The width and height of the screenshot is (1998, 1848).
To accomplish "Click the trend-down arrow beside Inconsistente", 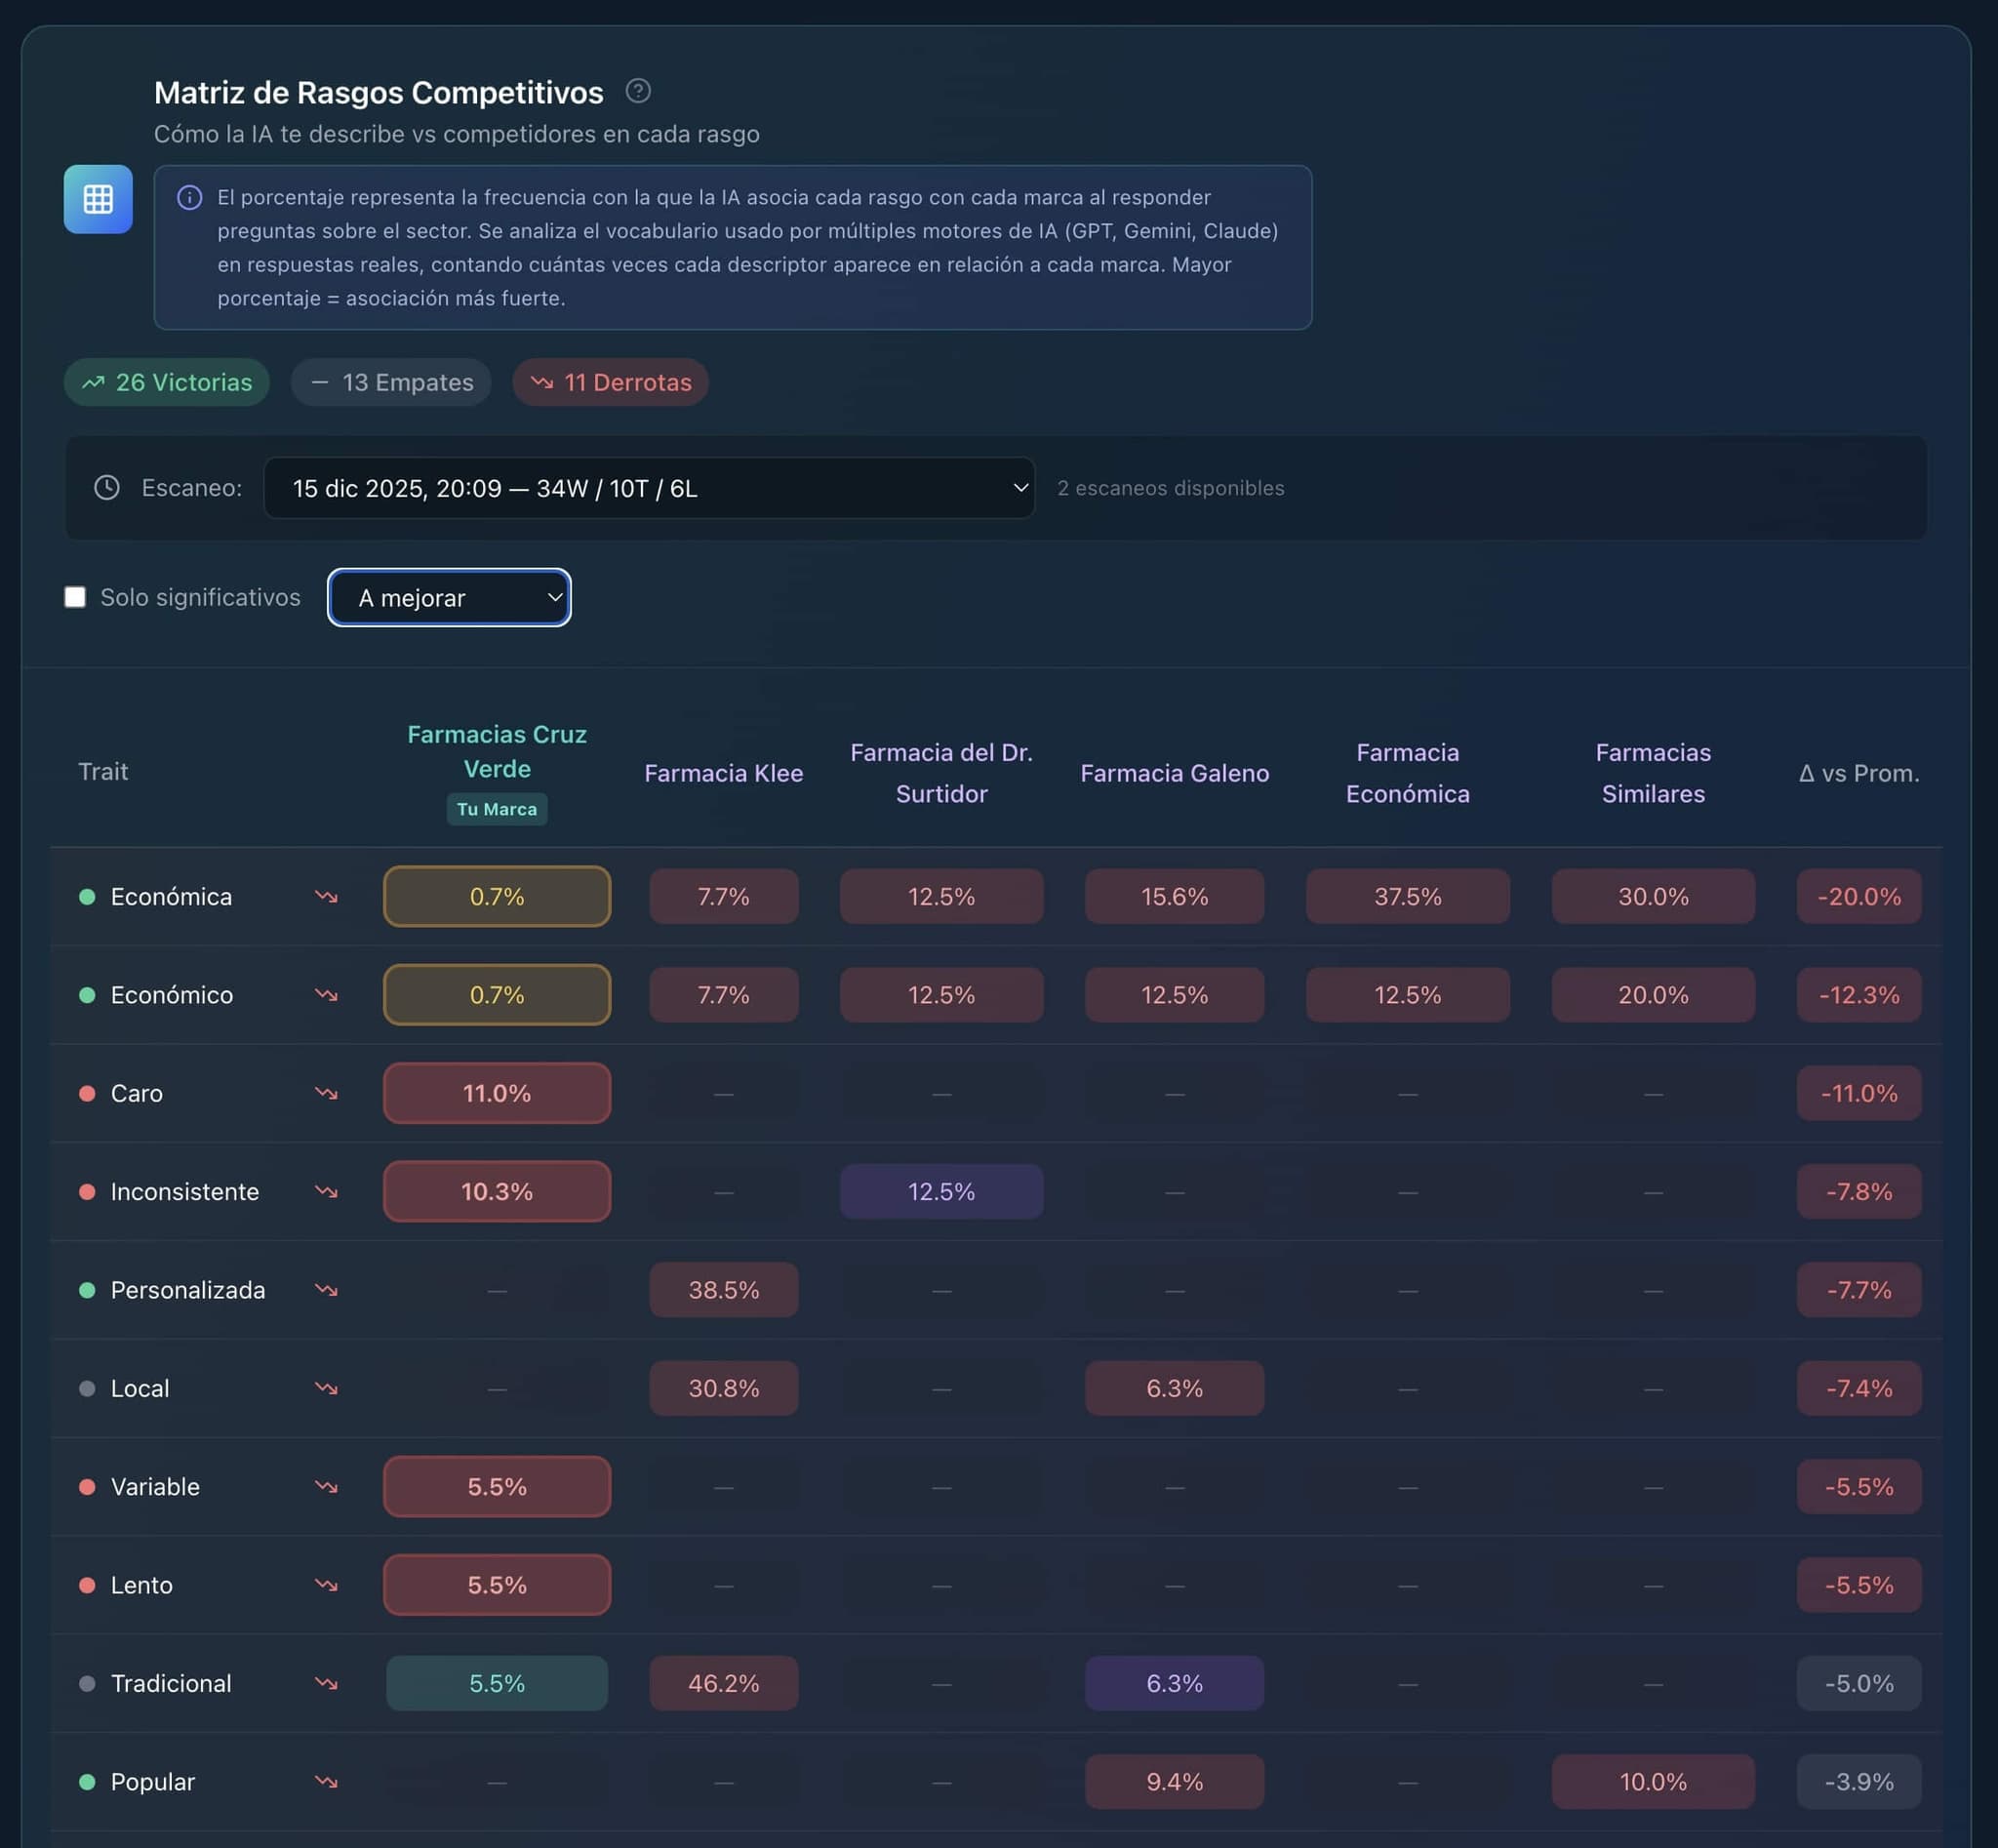I will [326, 1191].
